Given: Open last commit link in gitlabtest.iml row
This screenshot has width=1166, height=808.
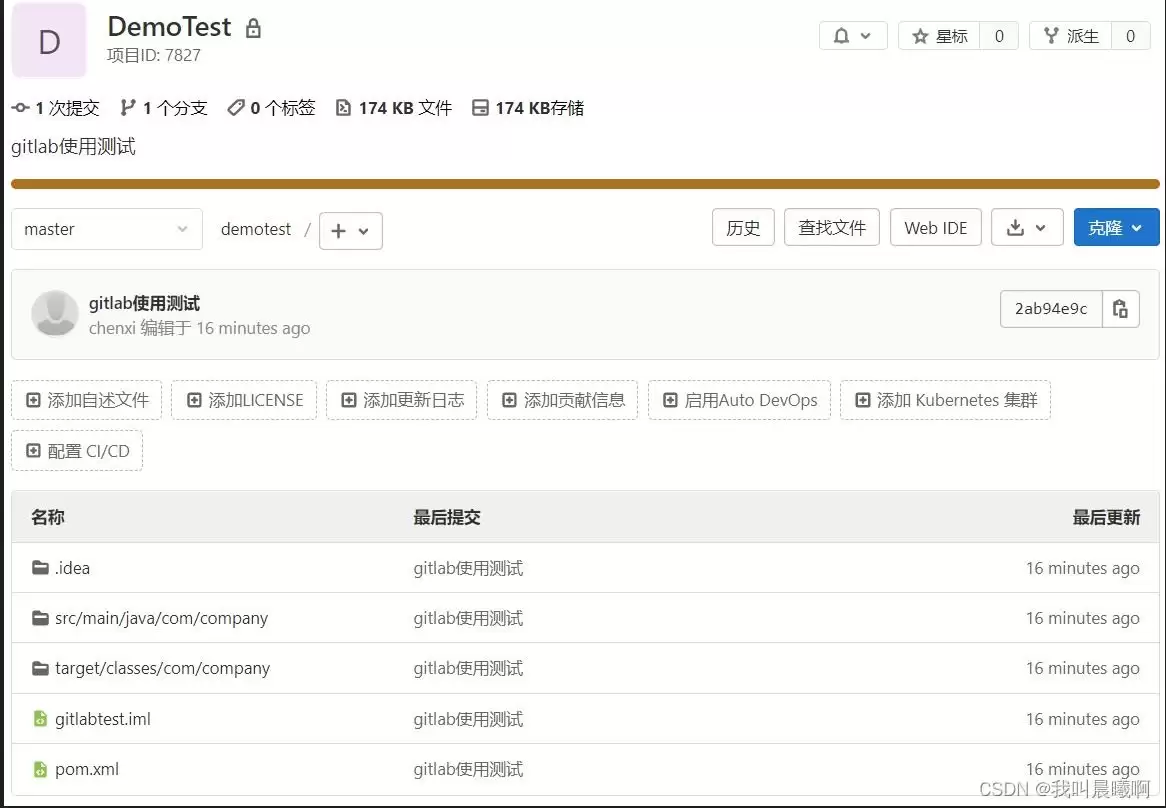Looking at the screenshot, I should pos(468,719).
